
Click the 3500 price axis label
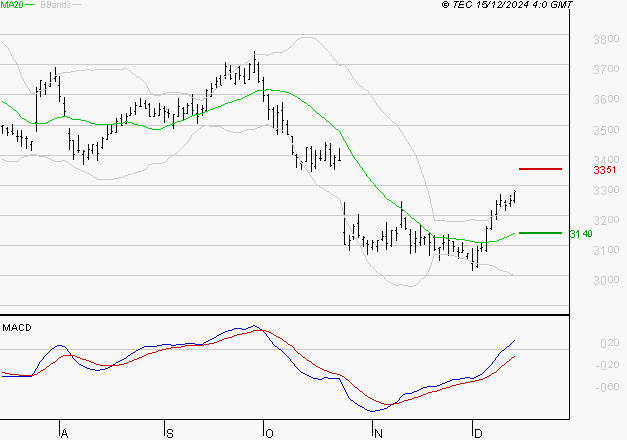pyautogui.click(x=606, y=130)
